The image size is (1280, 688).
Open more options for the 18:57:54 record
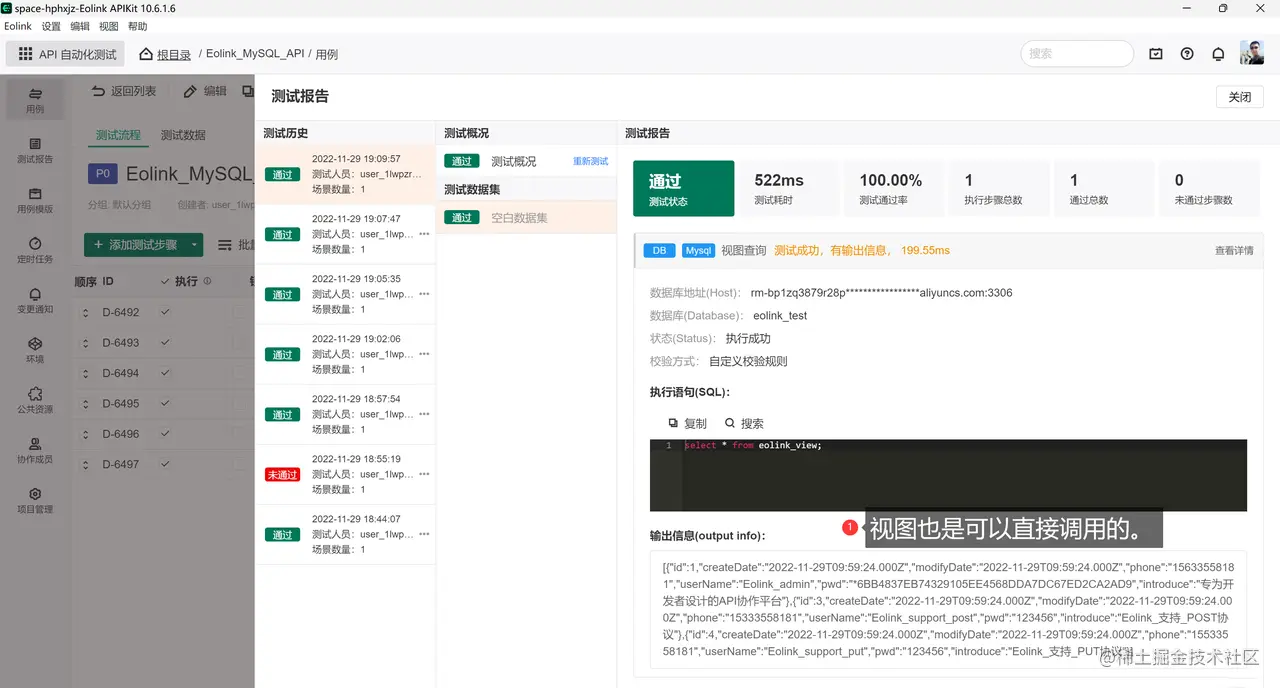coord(424,414)
